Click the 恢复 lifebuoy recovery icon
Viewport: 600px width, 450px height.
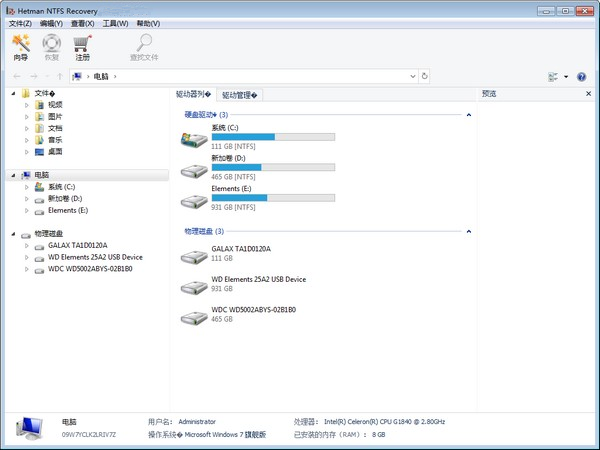[52, 43]
